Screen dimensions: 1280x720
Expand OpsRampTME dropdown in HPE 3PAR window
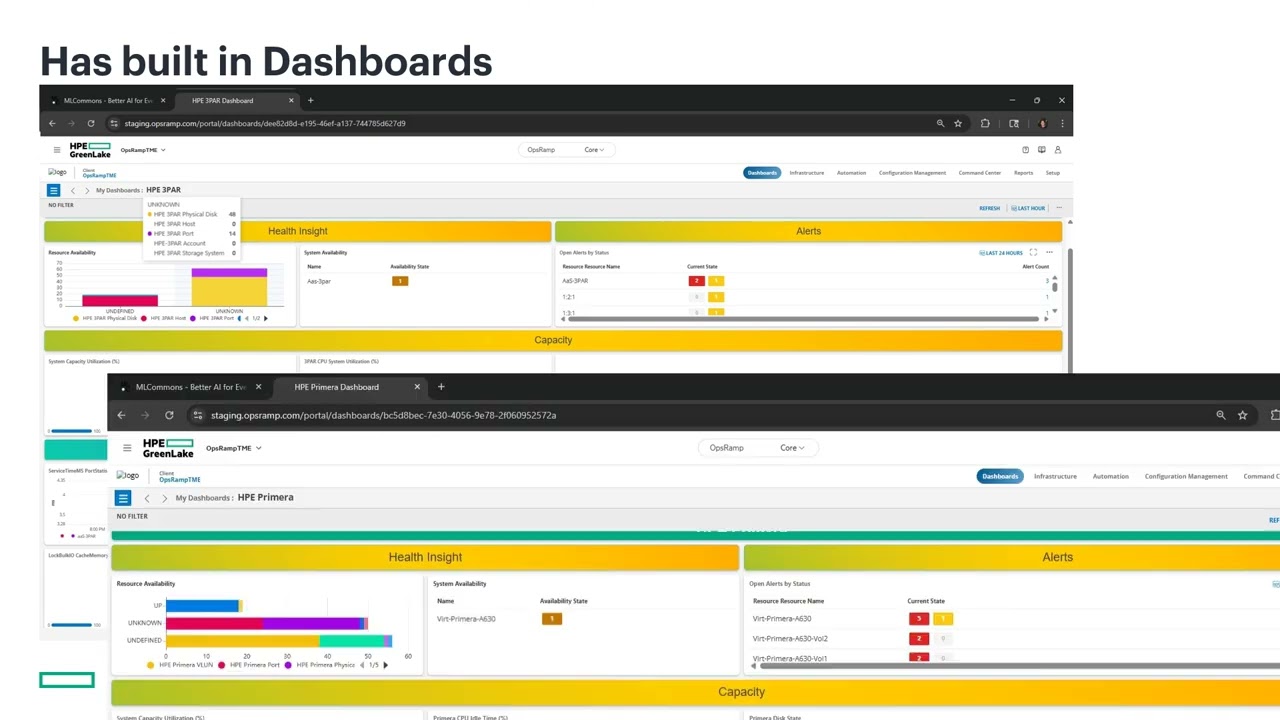pyautogui.click(x=143, y=150)
